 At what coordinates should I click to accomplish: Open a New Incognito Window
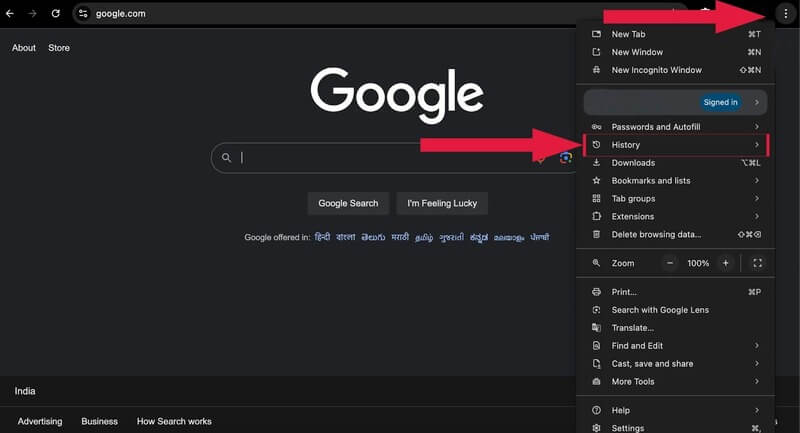point(676,70)
